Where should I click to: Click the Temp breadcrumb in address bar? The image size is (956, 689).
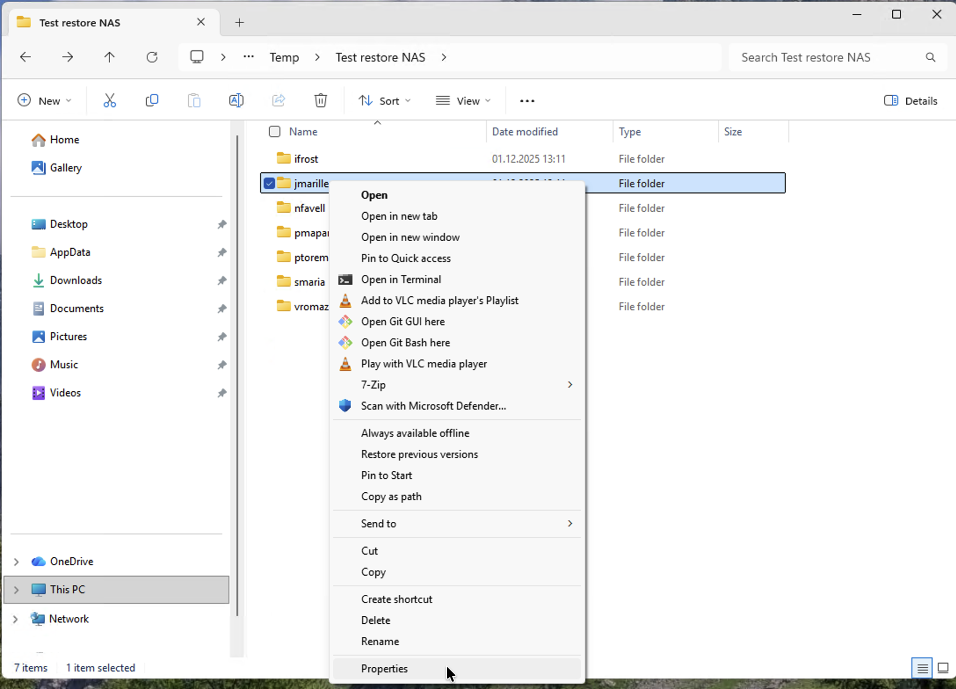[x=284, y=57]
